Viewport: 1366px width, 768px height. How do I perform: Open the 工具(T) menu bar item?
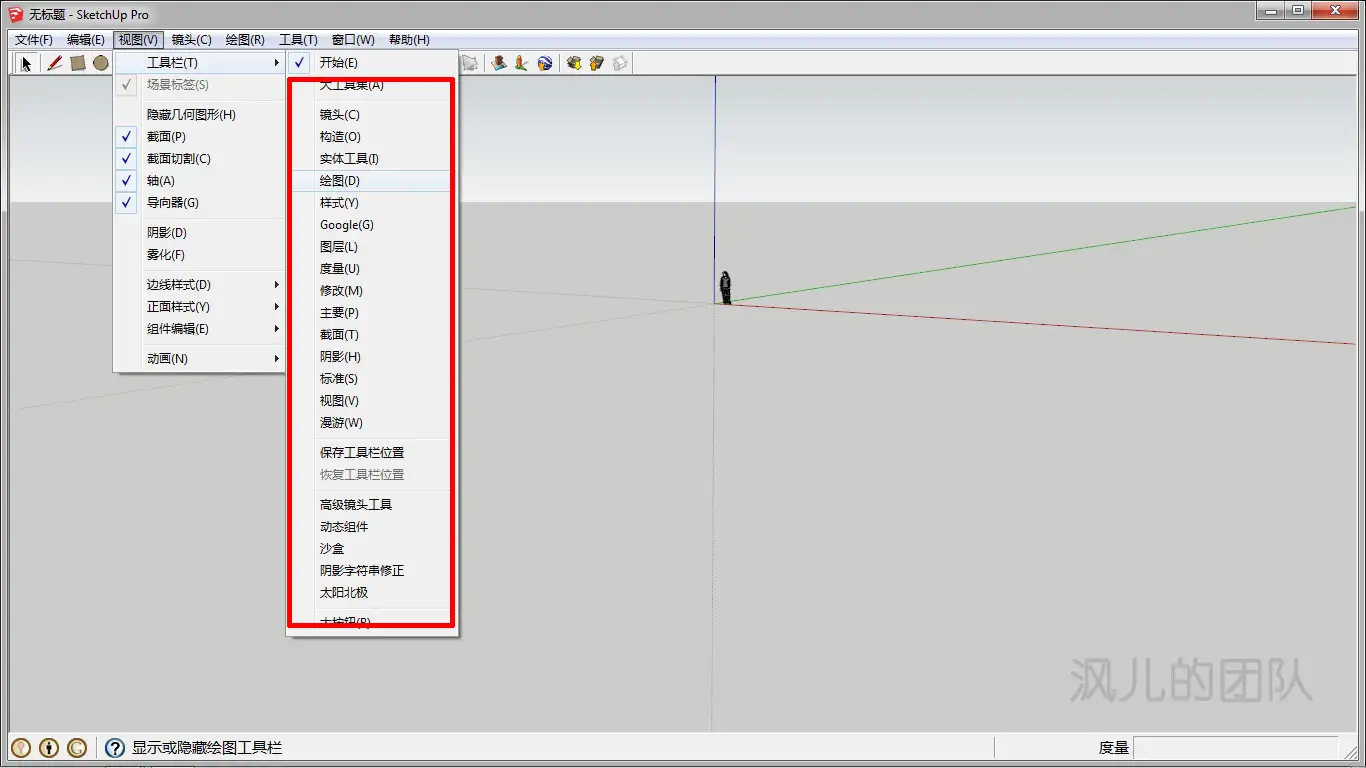[298, 40]
